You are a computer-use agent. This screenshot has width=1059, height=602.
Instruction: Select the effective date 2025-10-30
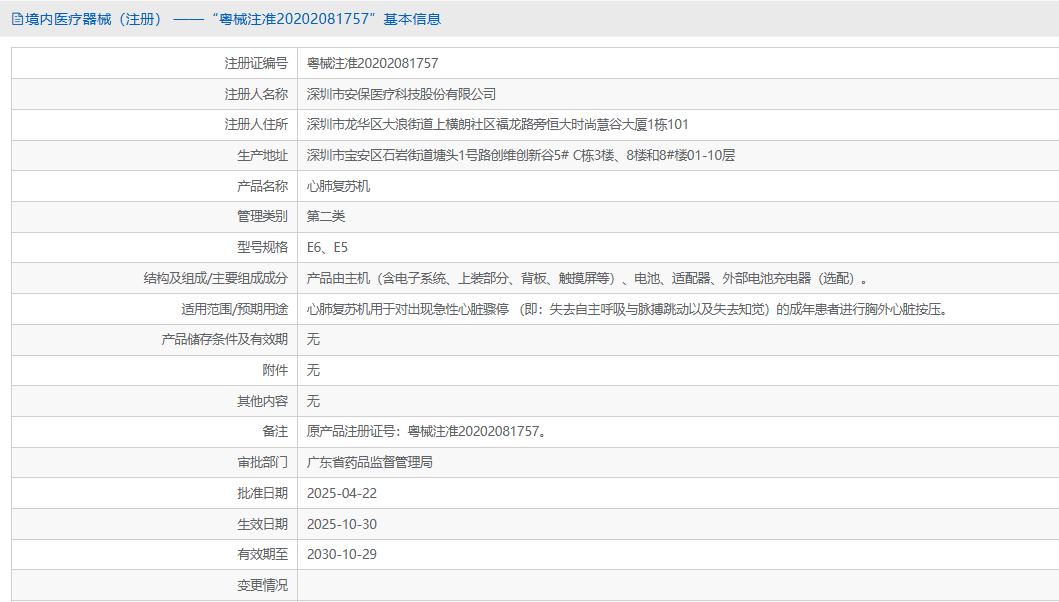click(342, 524)
